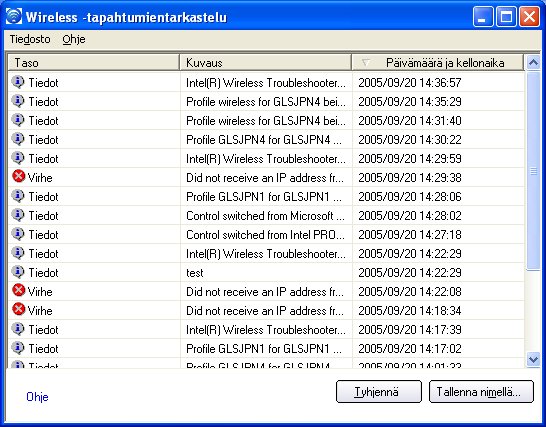Sort by the Taso column header

coord(93,63)
